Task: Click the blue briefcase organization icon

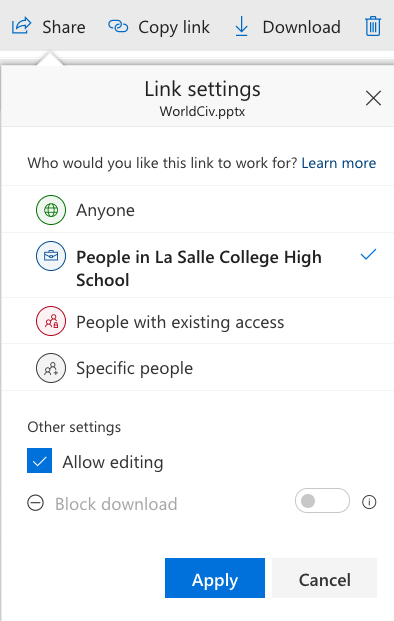Action: pos(51,256)
